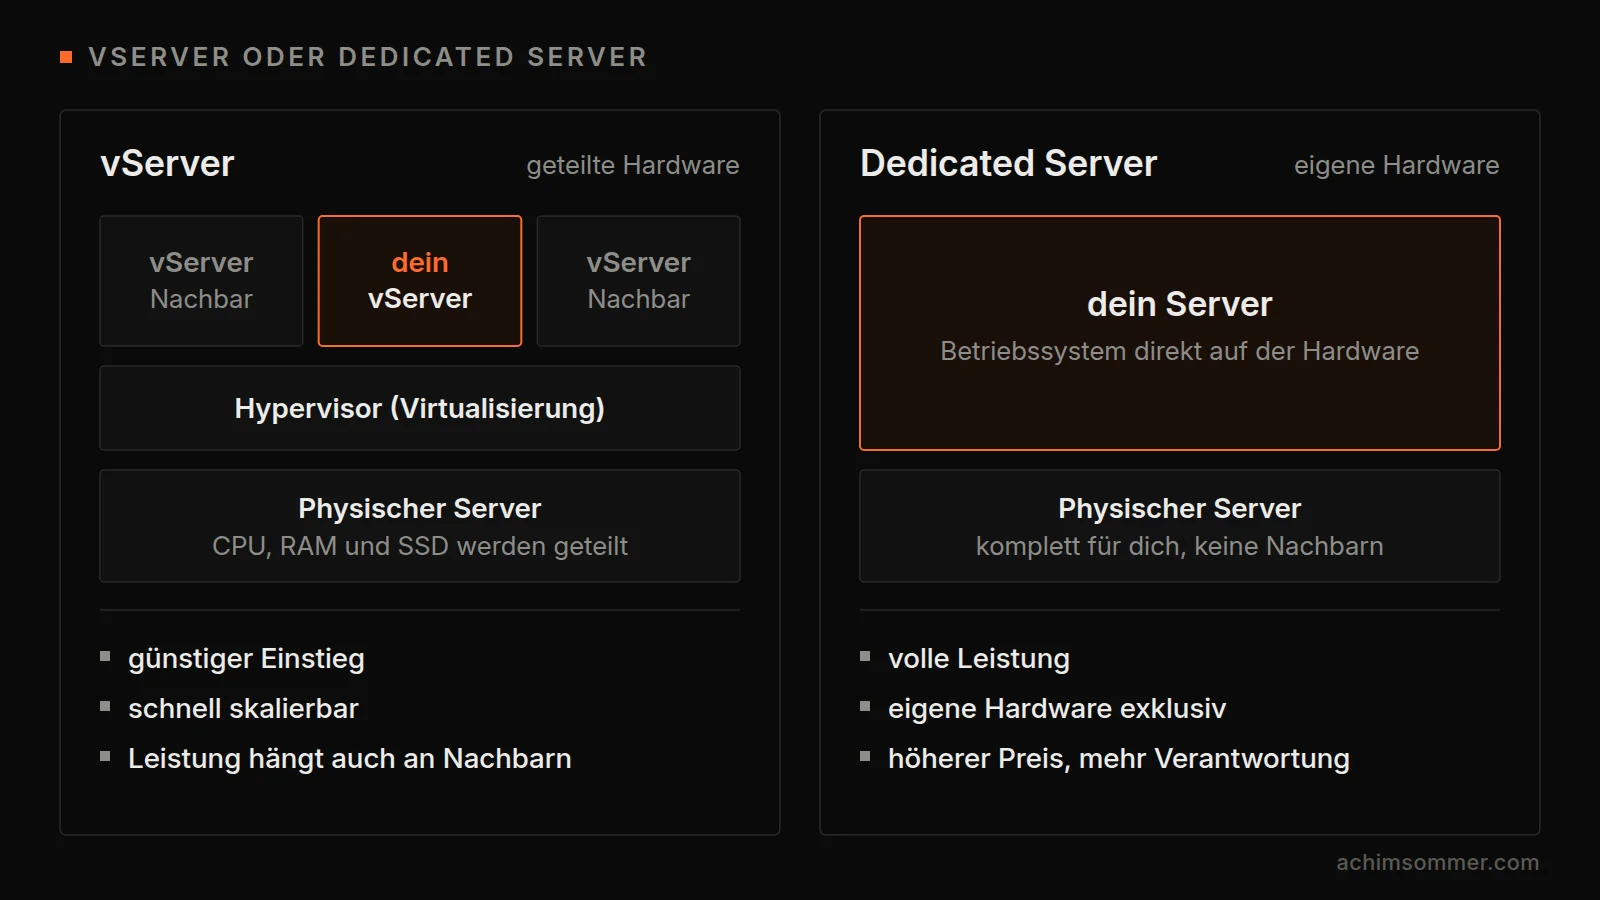Click the 'VSERVER ODER DEDICATED SERVER' heading
The height and width of the screenshot is (900, 1600).
tap(367, 57)
